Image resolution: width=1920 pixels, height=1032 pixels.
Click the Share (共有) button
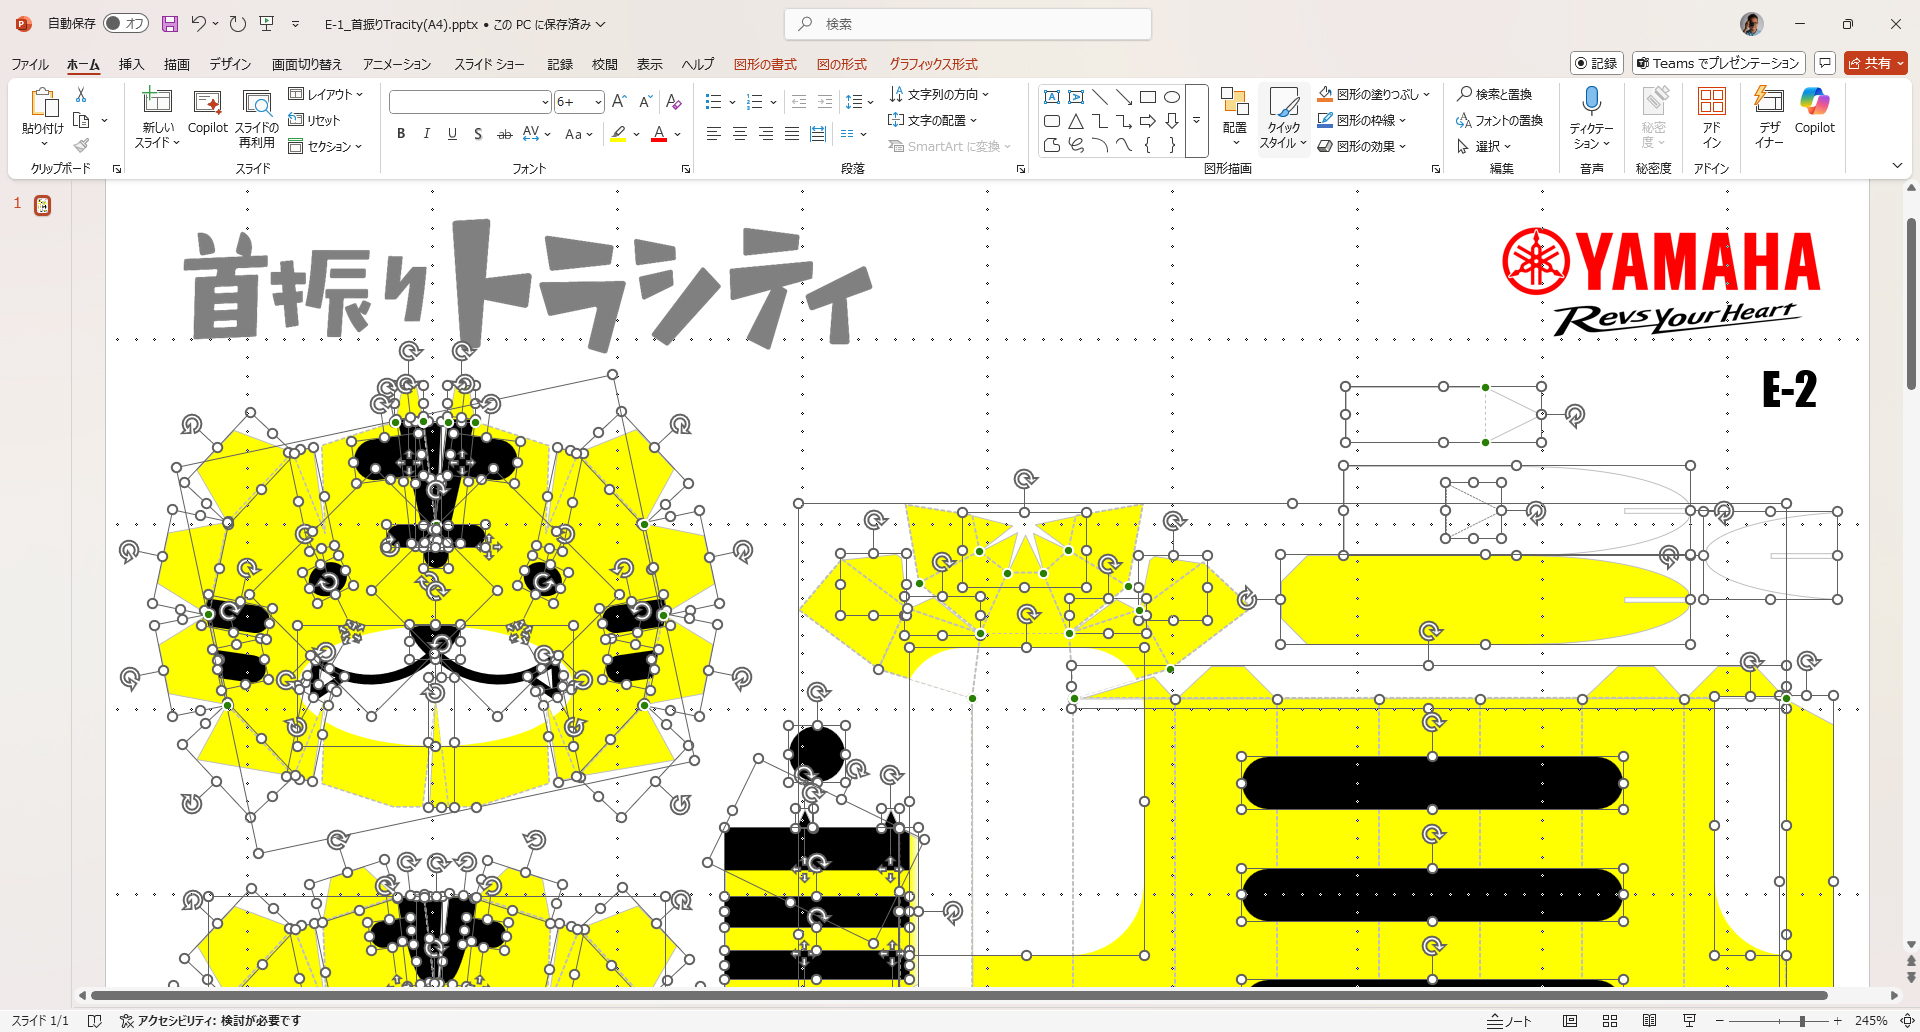[x=1875, y=63]
